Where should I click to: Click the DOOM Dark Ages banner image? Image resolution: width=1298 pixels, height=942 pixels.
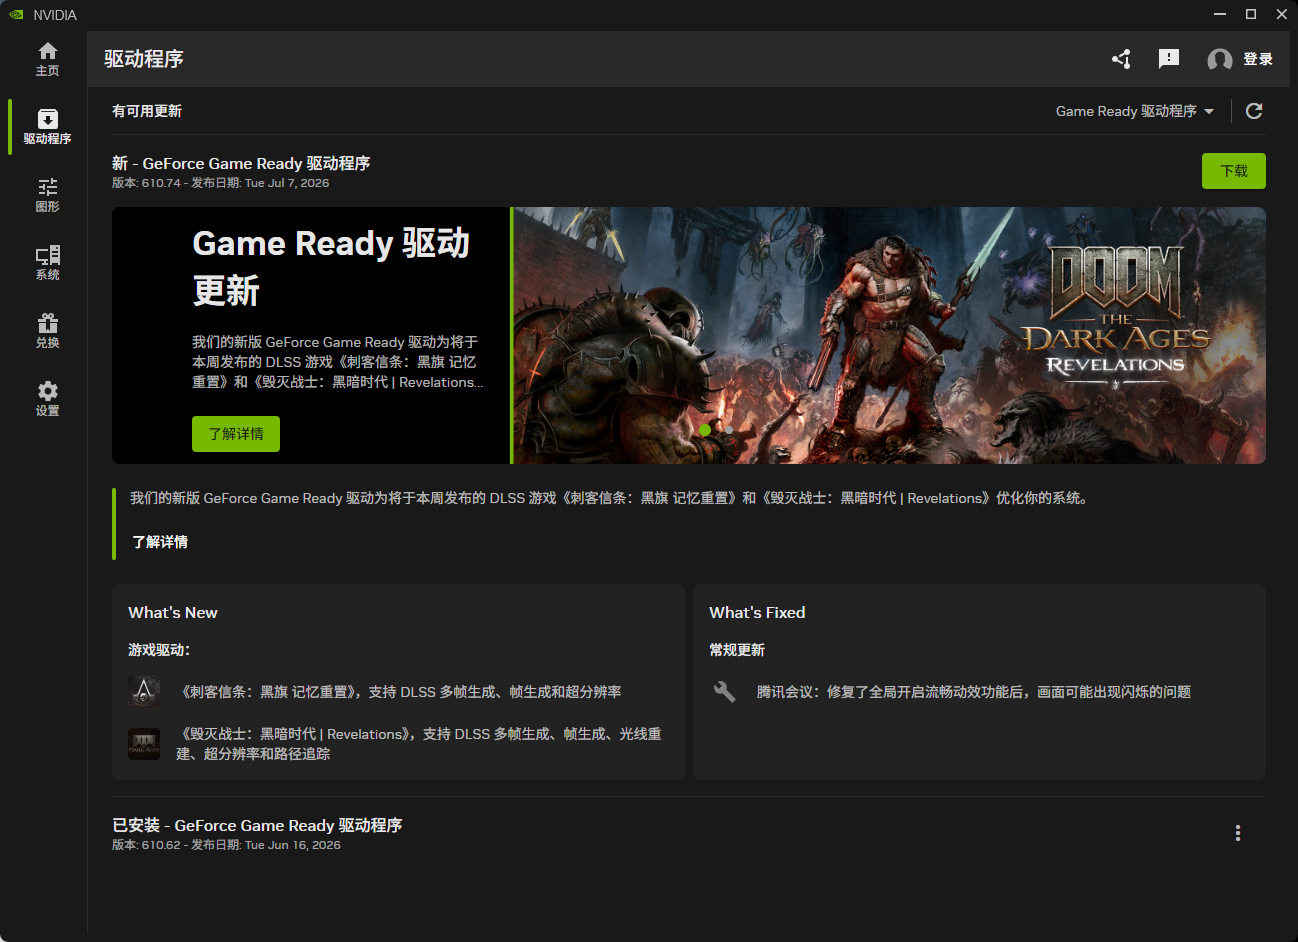[x=890, y=335]
